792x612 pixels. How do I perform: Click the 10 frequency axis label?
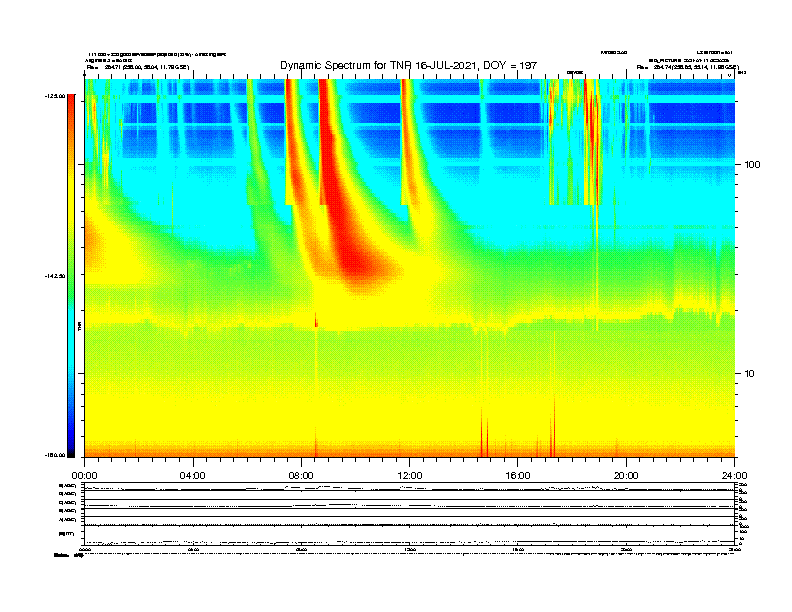[749, 374]
